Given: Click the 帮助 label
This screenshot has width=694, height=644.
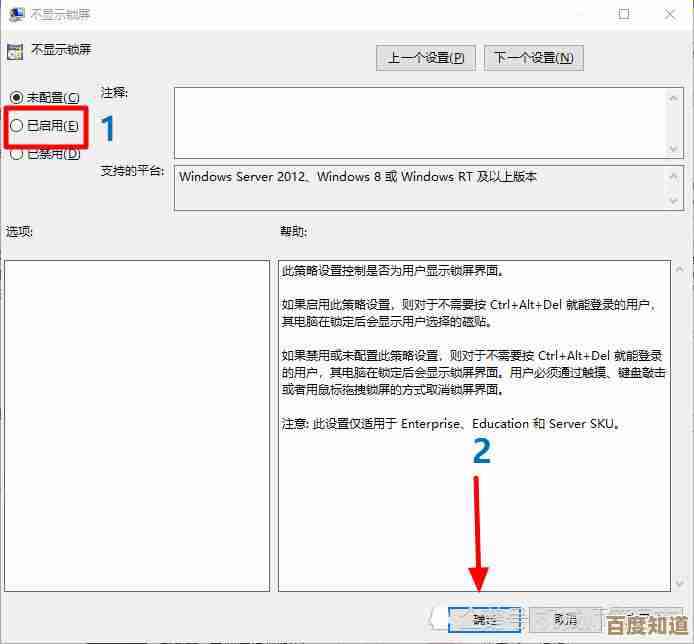Looking at the screenshot, I should pyautogui.click(x=293, y=231).
